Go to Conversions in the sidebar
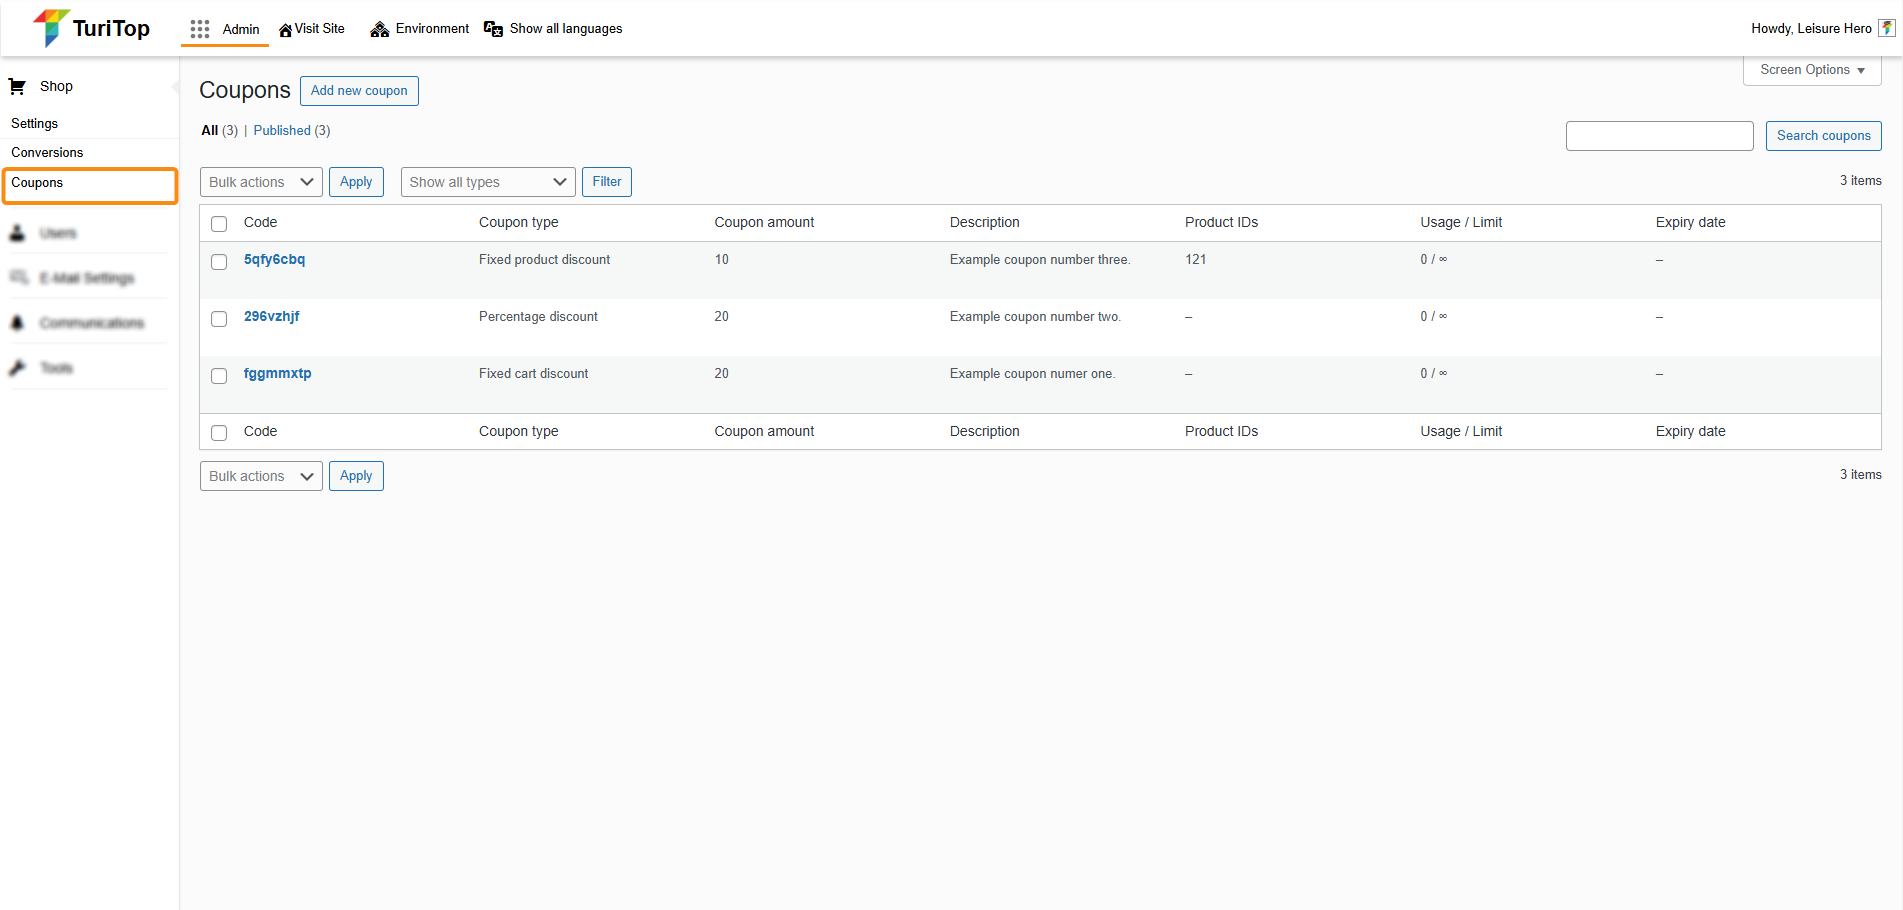Image resolution: width=1903 pixels, height=910 pixels. click(x=47, y=153)
